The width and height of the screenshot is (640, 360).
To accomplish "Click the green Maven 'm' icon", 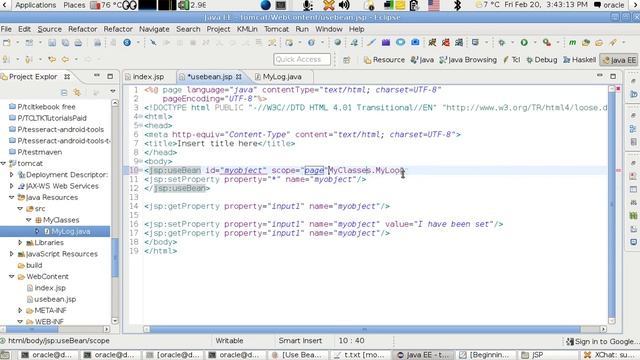I will [x=572, y=42].
